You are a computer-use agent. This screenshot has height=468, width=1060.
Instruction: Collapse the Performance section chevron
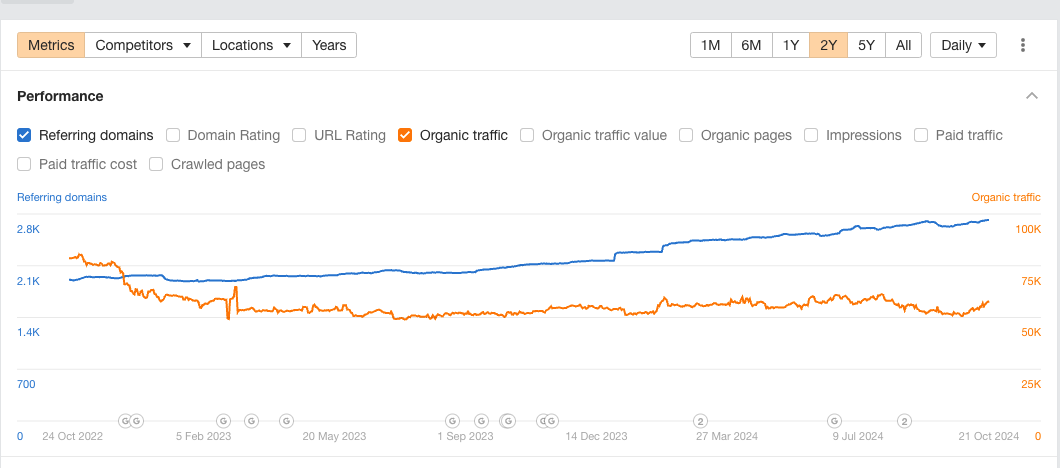1032,96
